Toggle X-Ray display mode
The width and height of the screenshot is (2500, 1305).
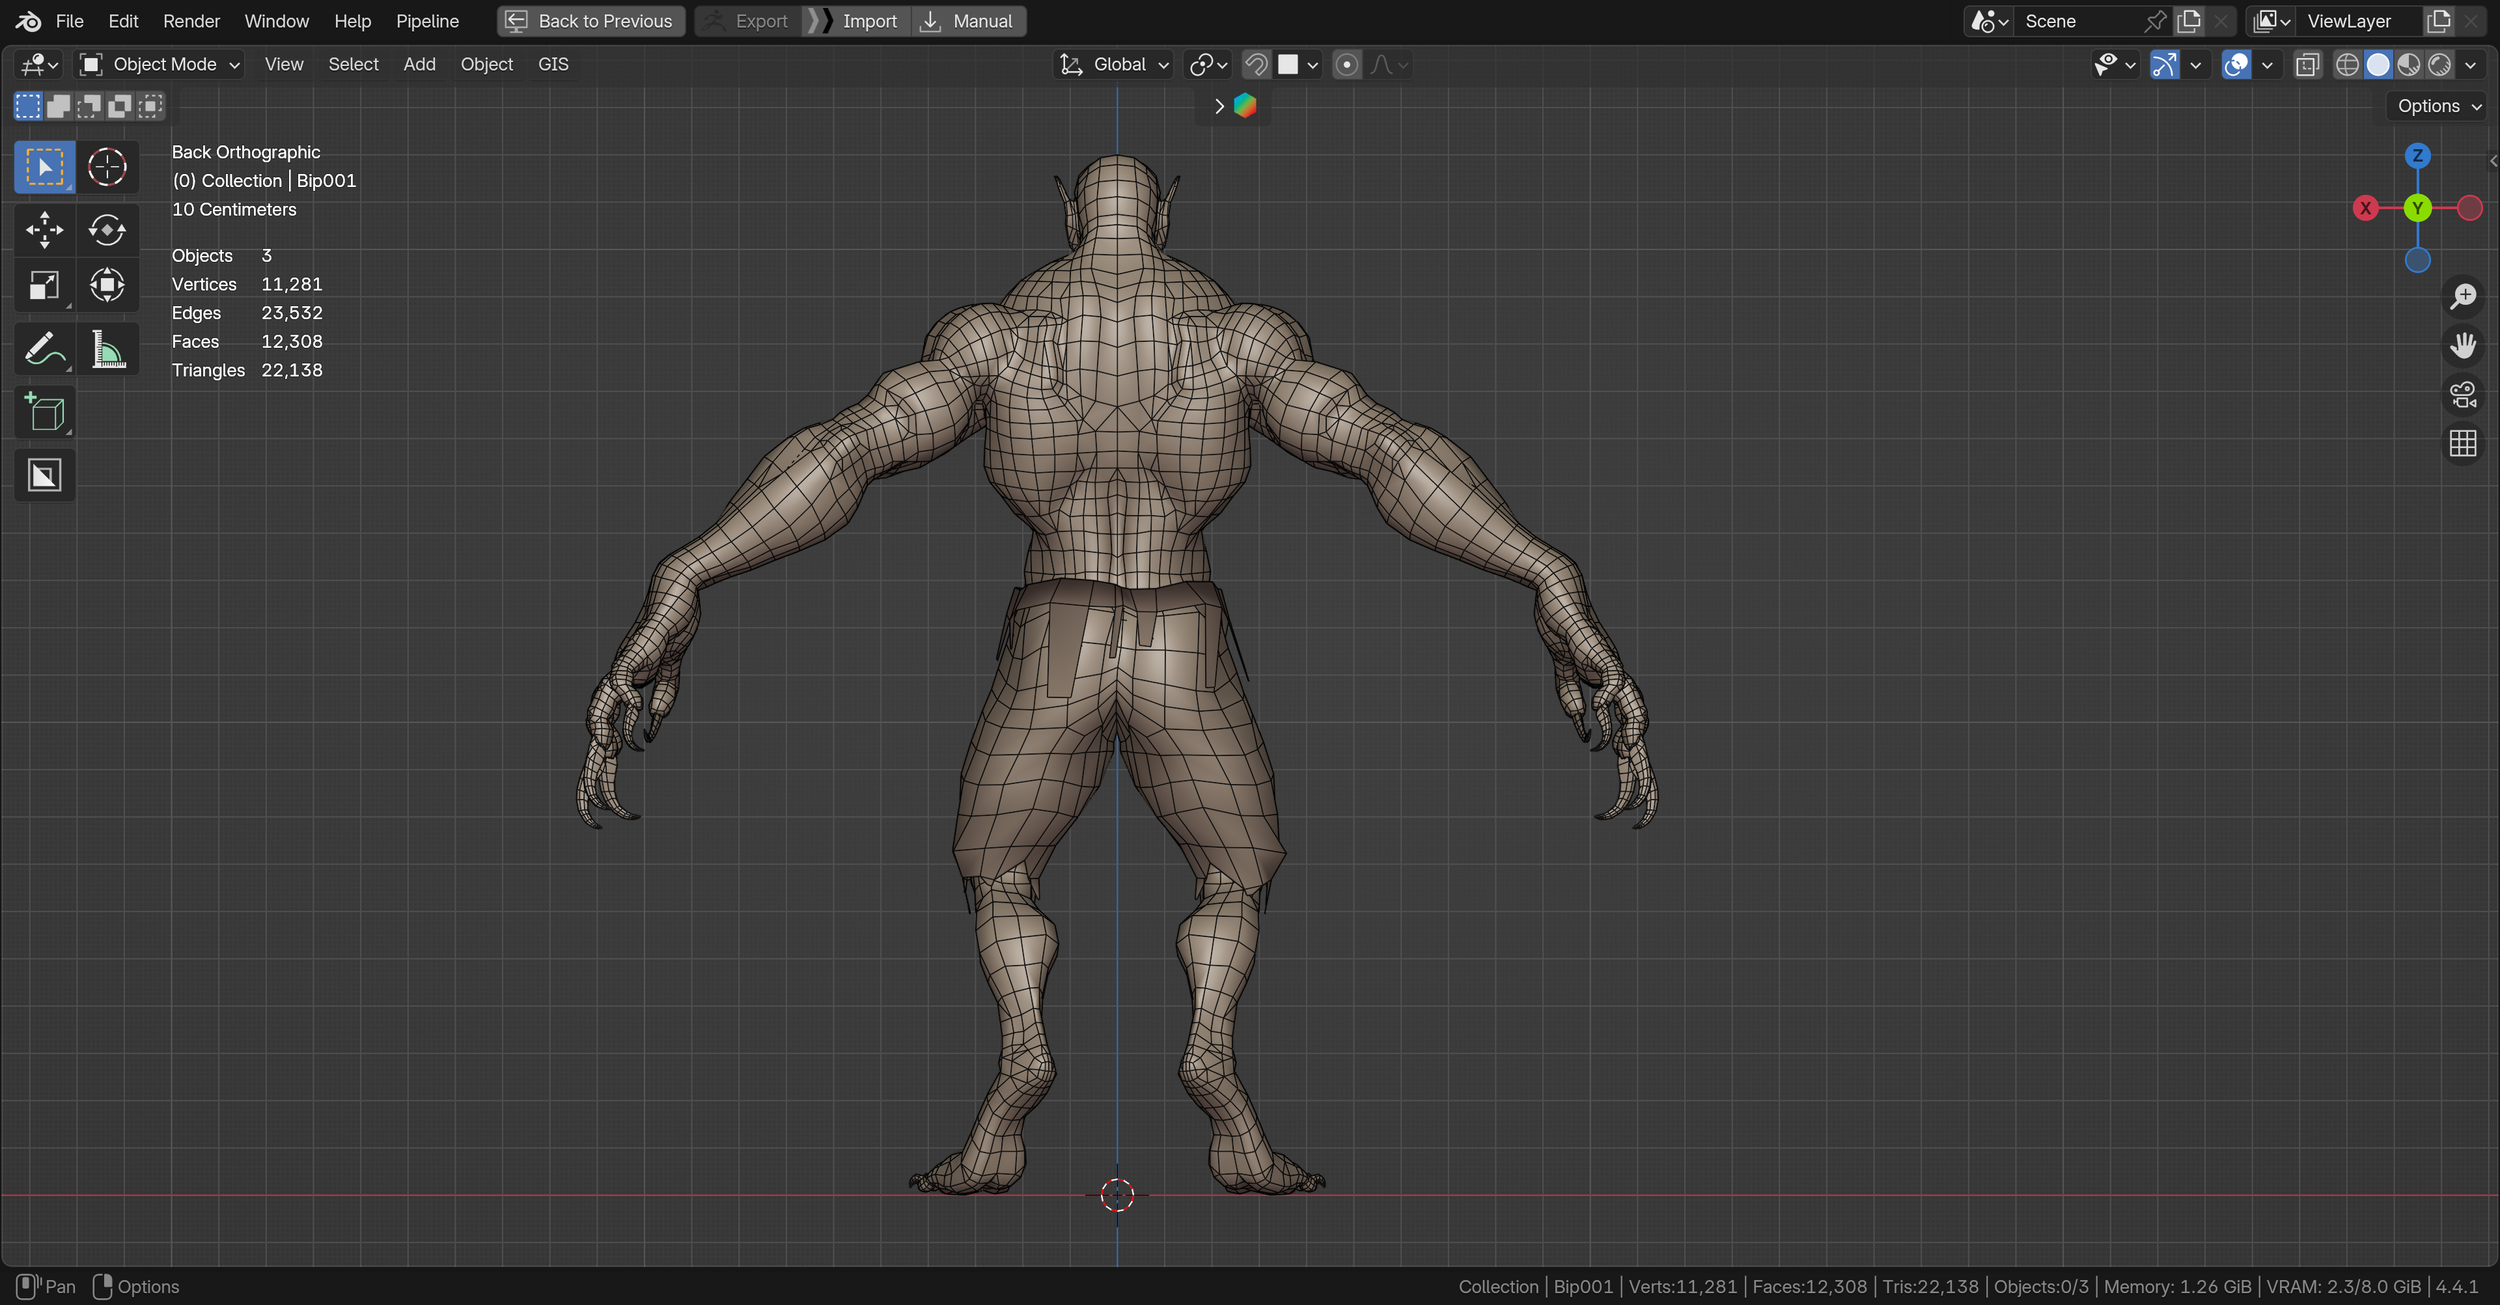2307,65
